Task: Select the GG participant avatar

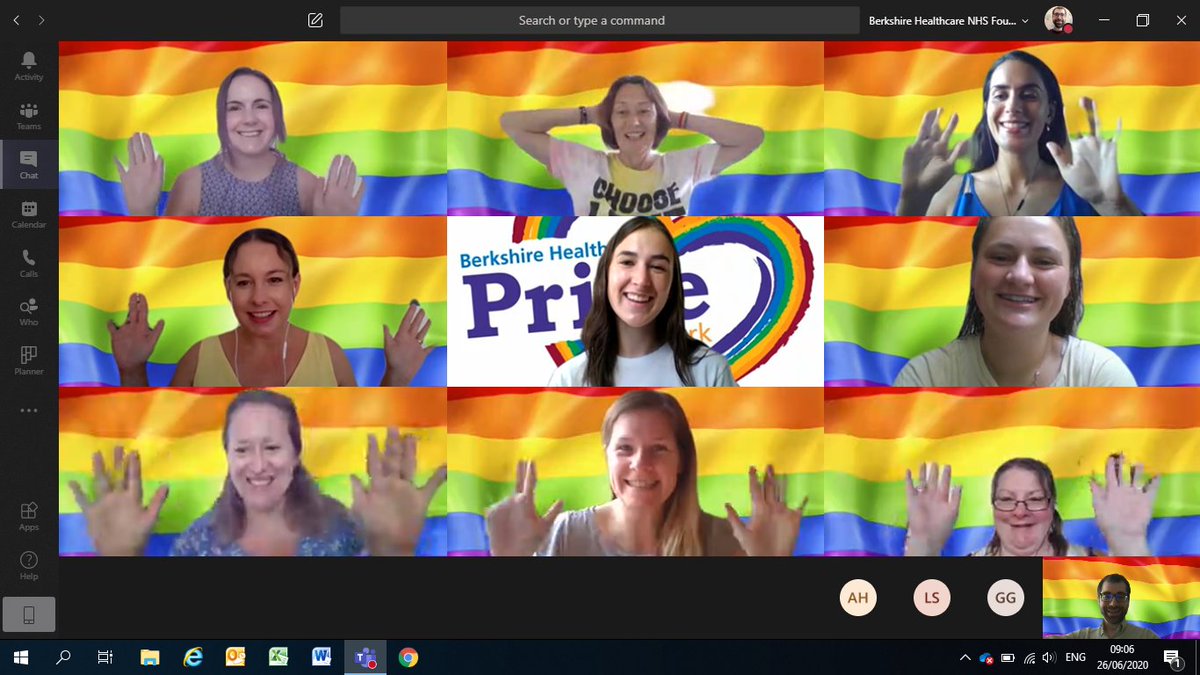Action: coord(1005,598)
